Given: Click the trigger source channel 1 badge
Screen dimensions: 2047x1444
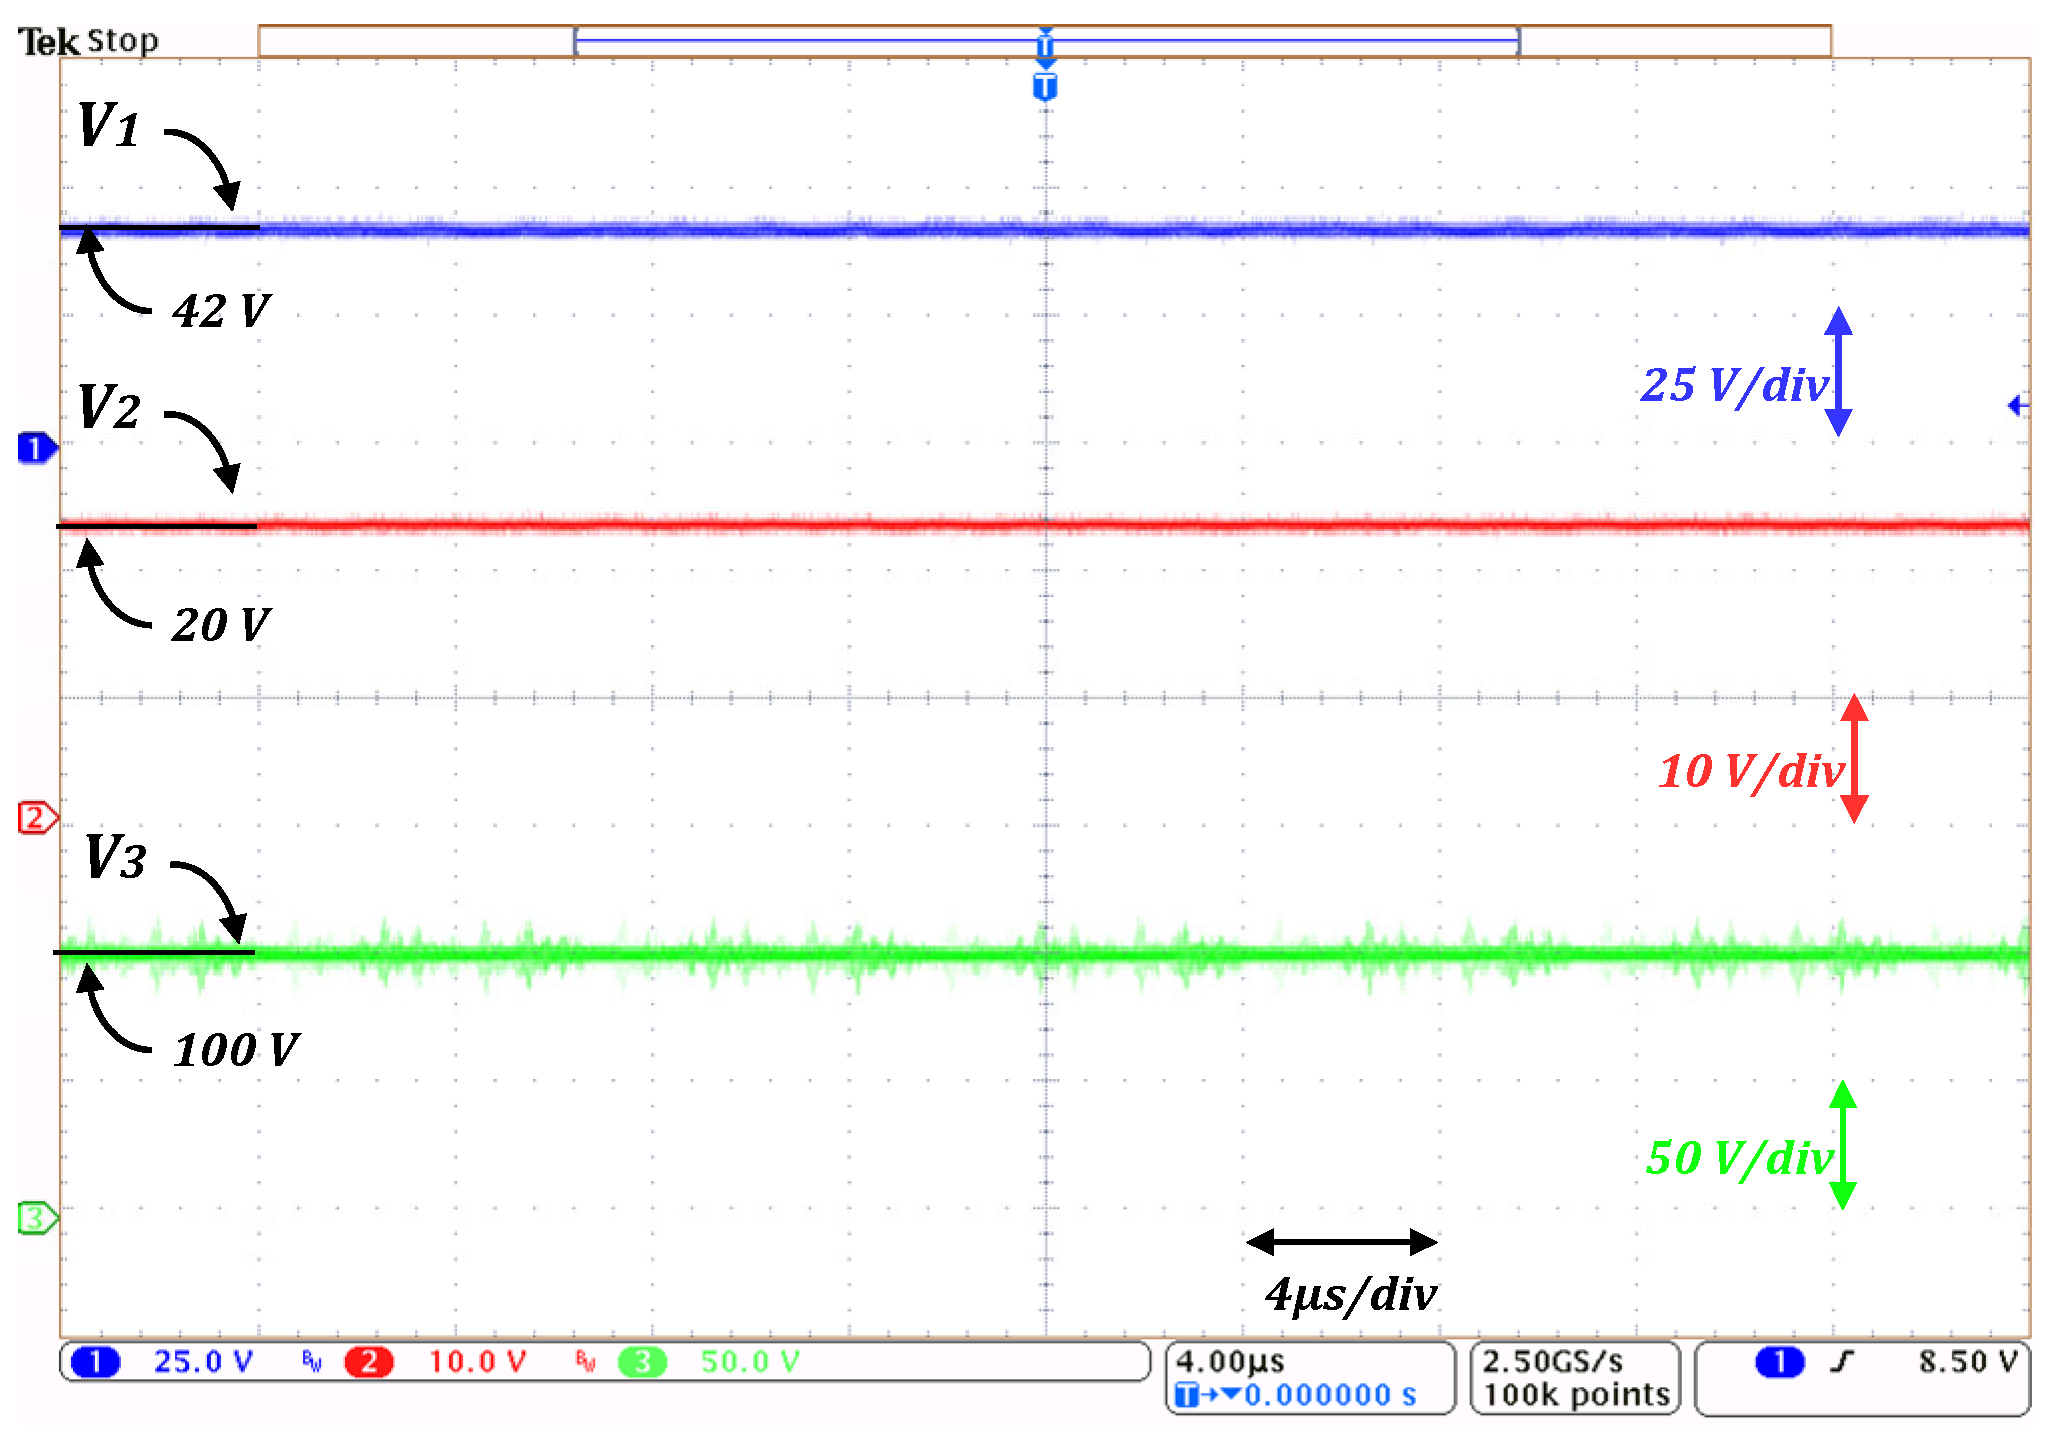Looking at the screenshot, I should 1779,1362.
